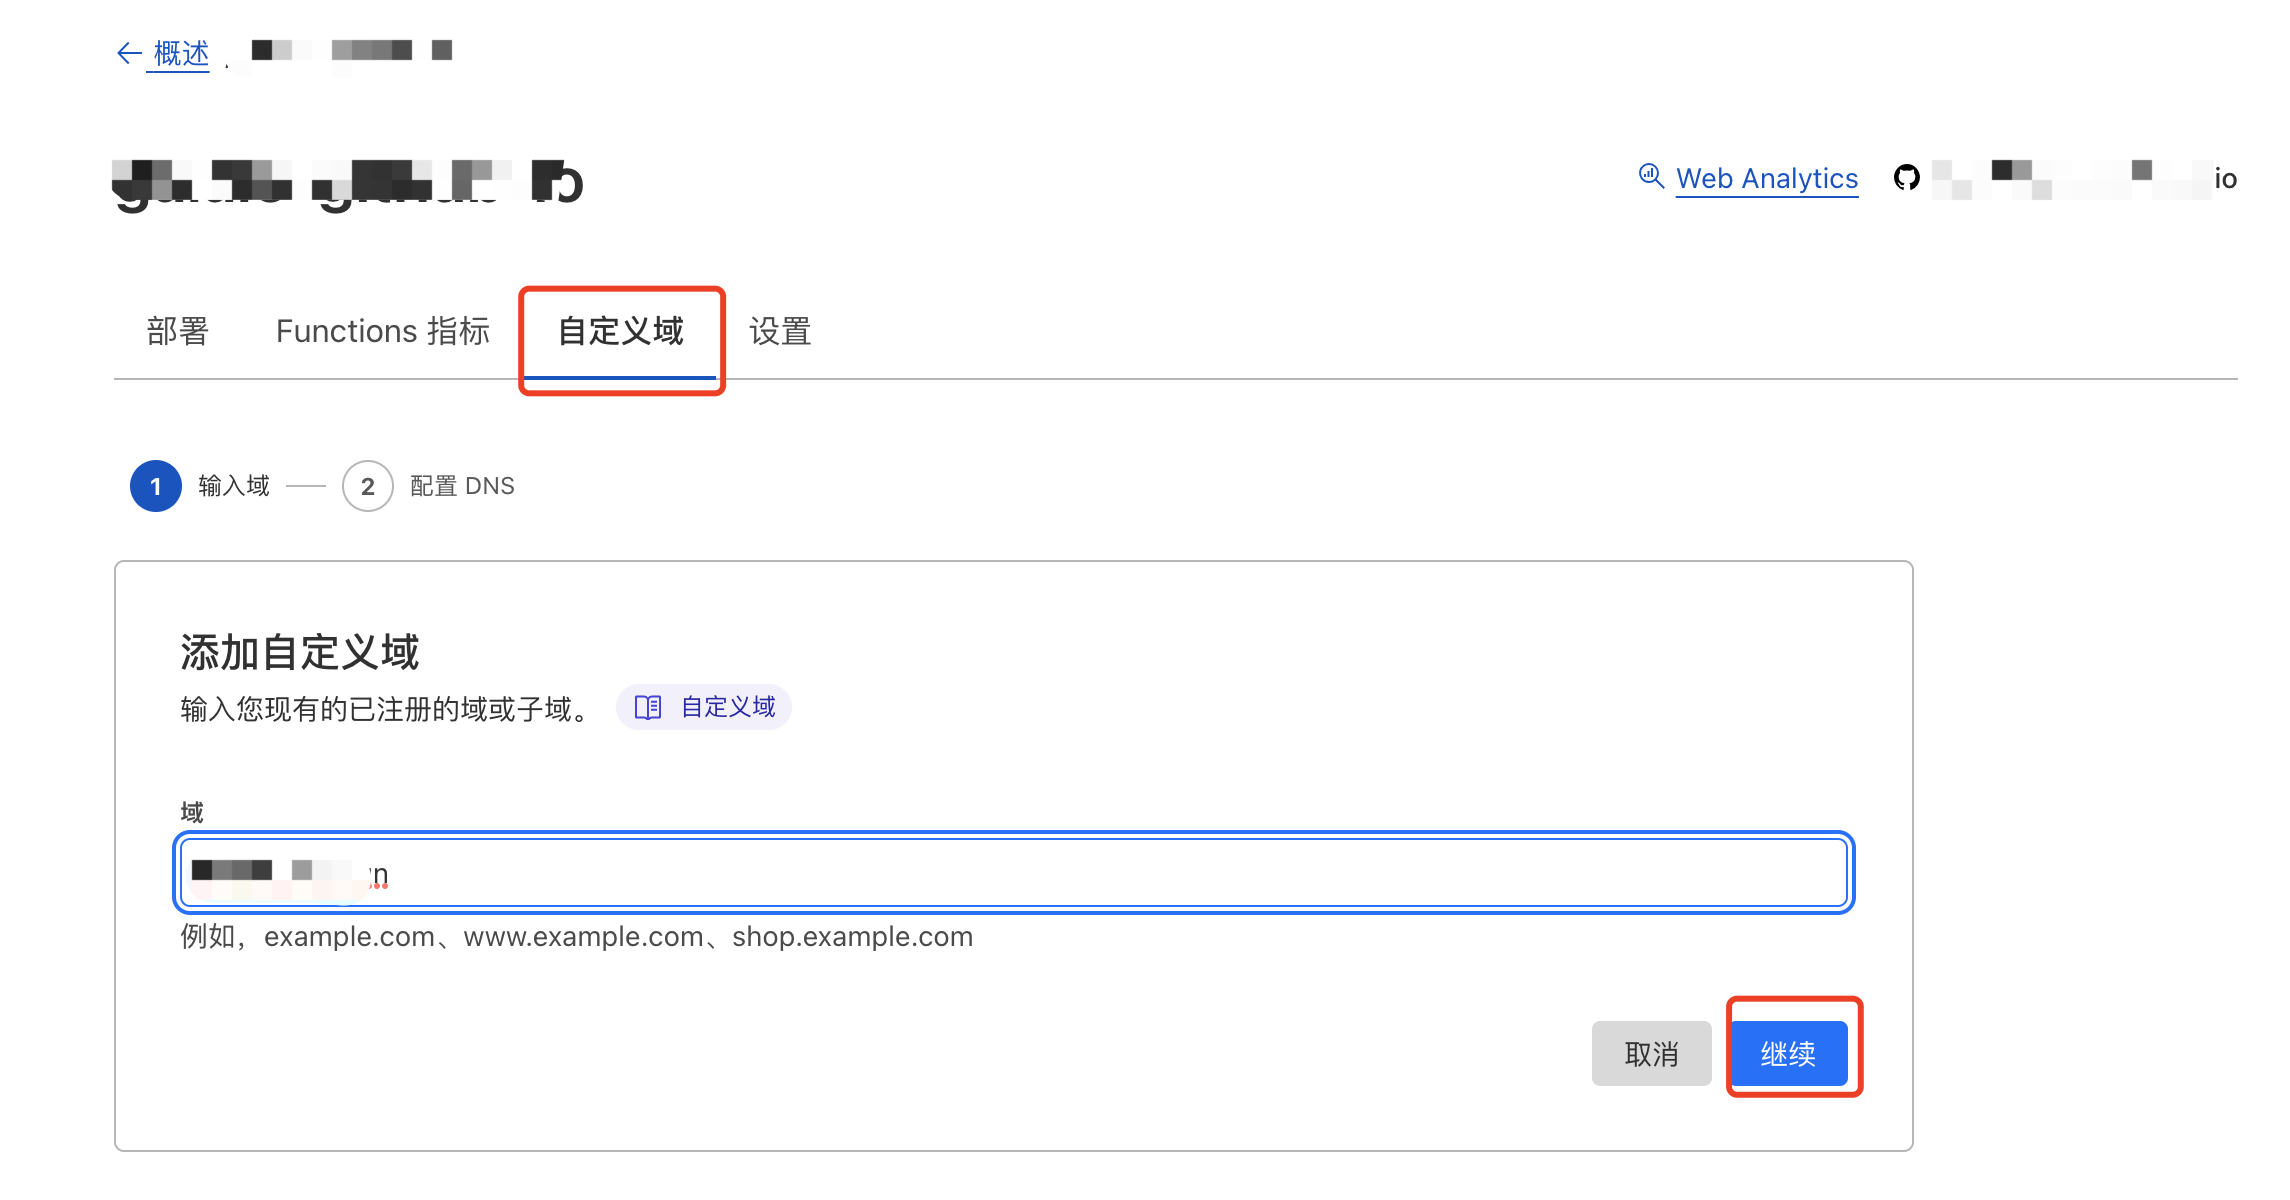The image size is (2290, 1200).
Task: Open the 自定义域 documentation badge link
Action: click(727, 708)
